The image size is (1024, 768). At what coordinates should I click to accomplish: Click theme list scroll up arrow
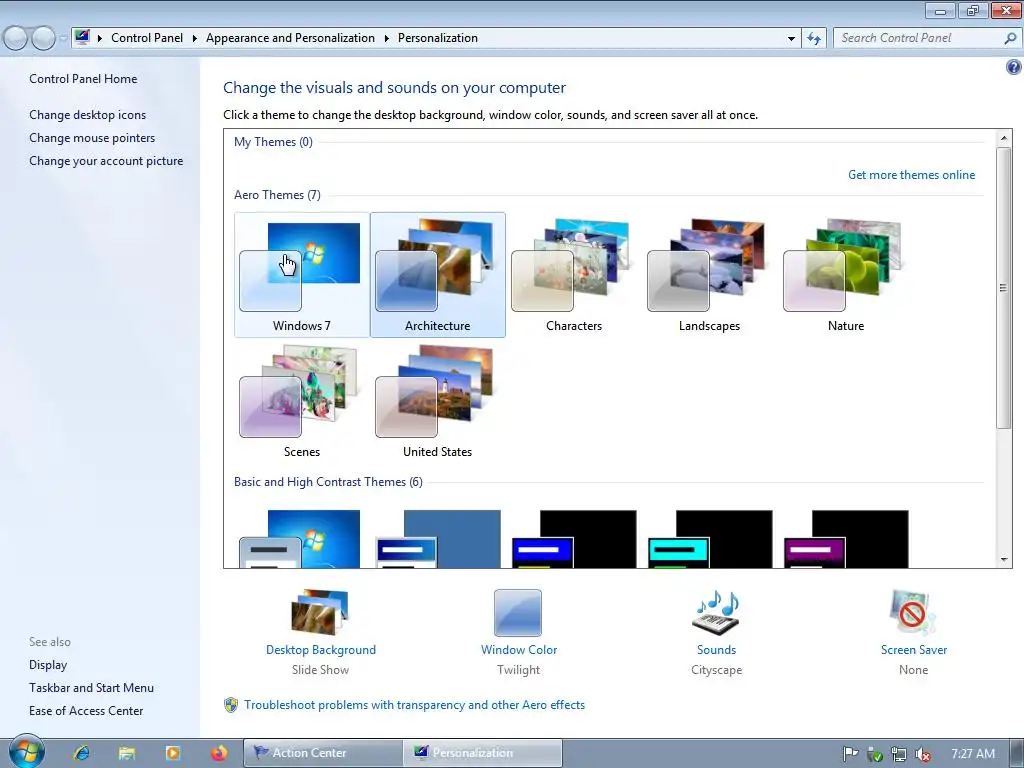click(1004, 138)
